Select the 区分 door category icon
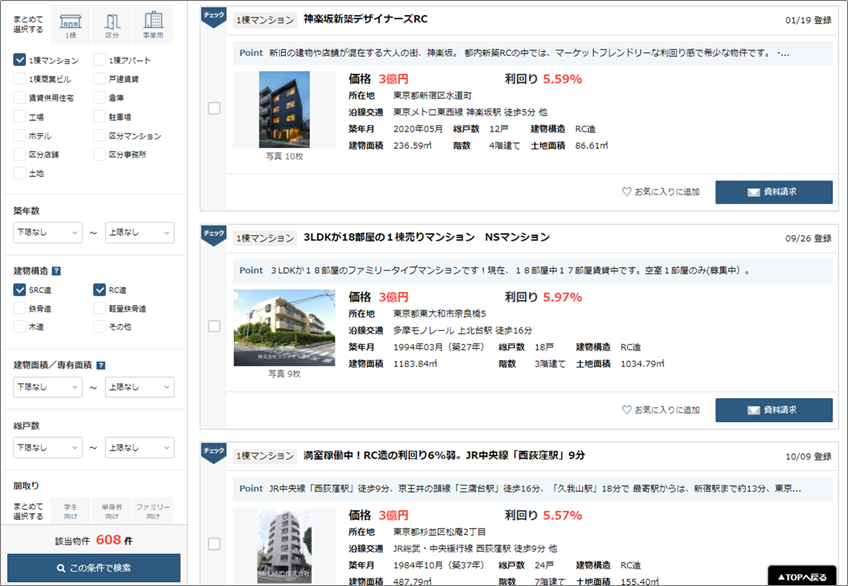Image resolution: width=848 pixels, height=586 pixels. pos(111,24)
